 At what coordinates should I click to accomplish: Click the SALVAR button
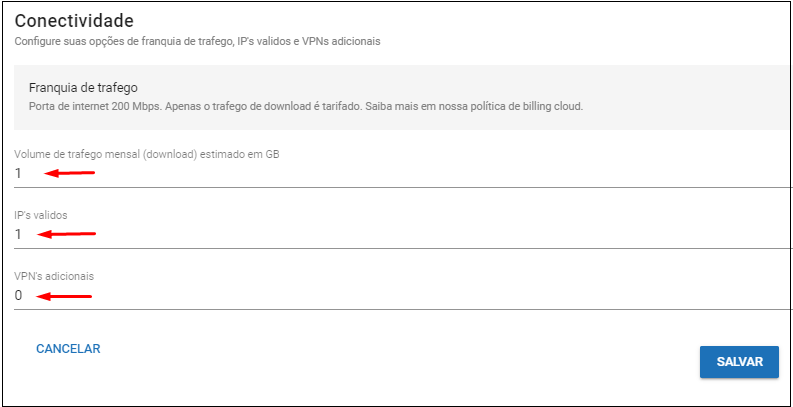pos(739,362)
